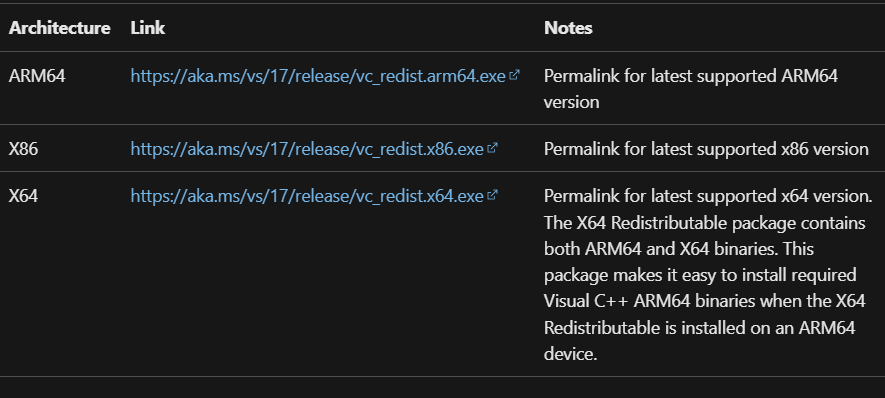The width and height of the screenshot is (885, 398).
Task: Click 'Permalink for latest supported x64 version' text
Action: point(707,196)
